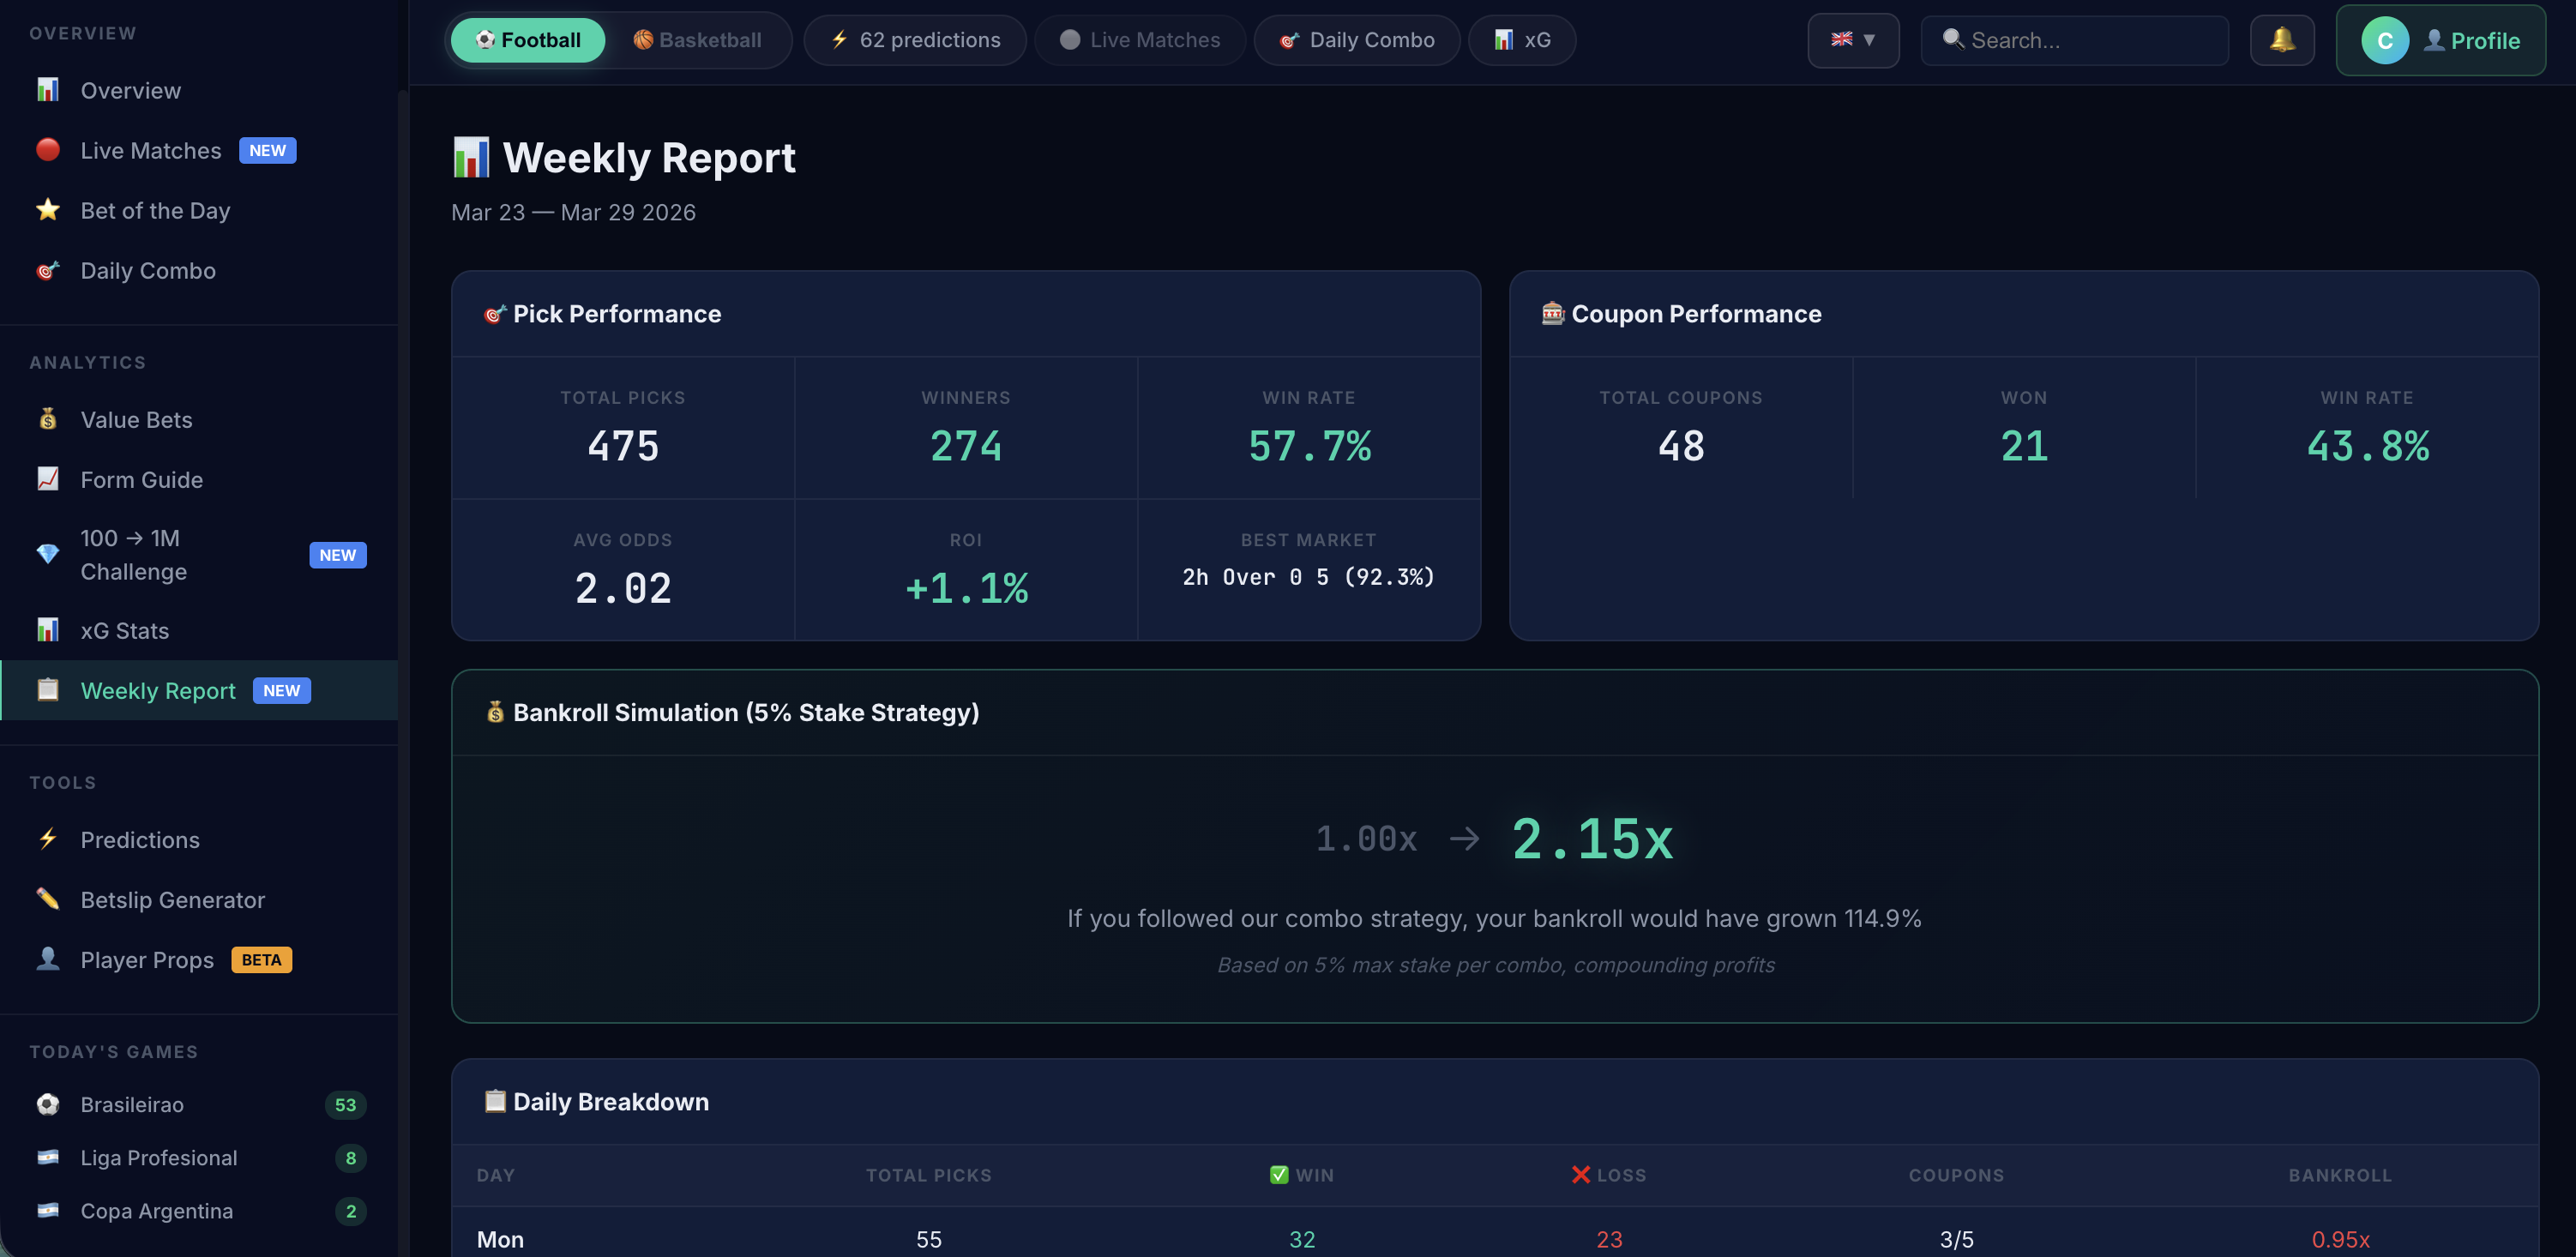
Task: Click the xG button in the top bar
Action: point(1521,40)
